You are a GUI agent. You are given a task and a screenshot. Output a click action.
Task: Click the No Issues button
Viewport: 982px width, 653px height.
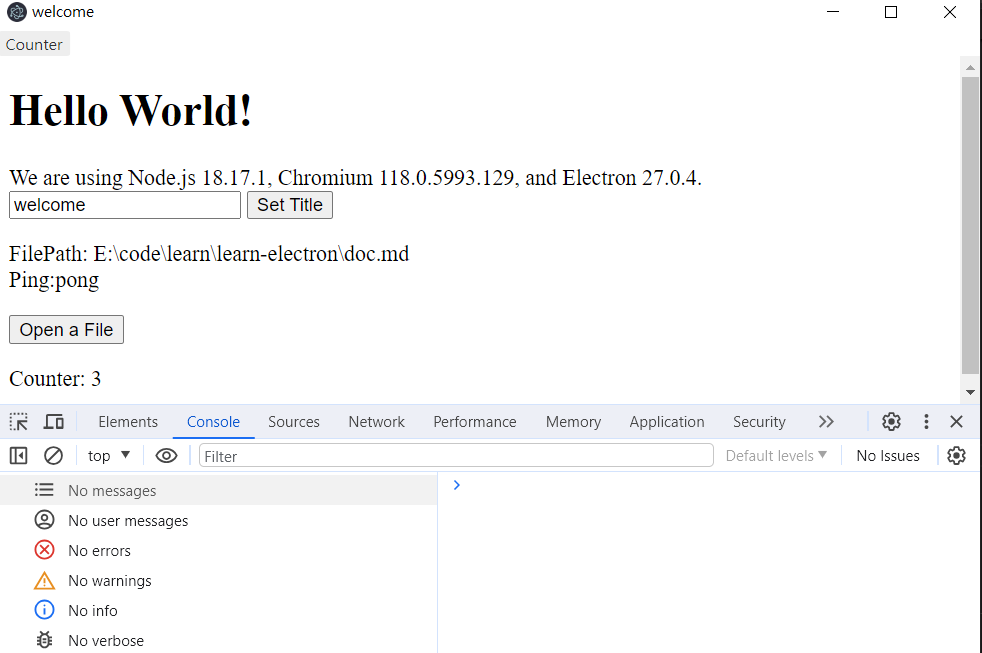point(888,456)
